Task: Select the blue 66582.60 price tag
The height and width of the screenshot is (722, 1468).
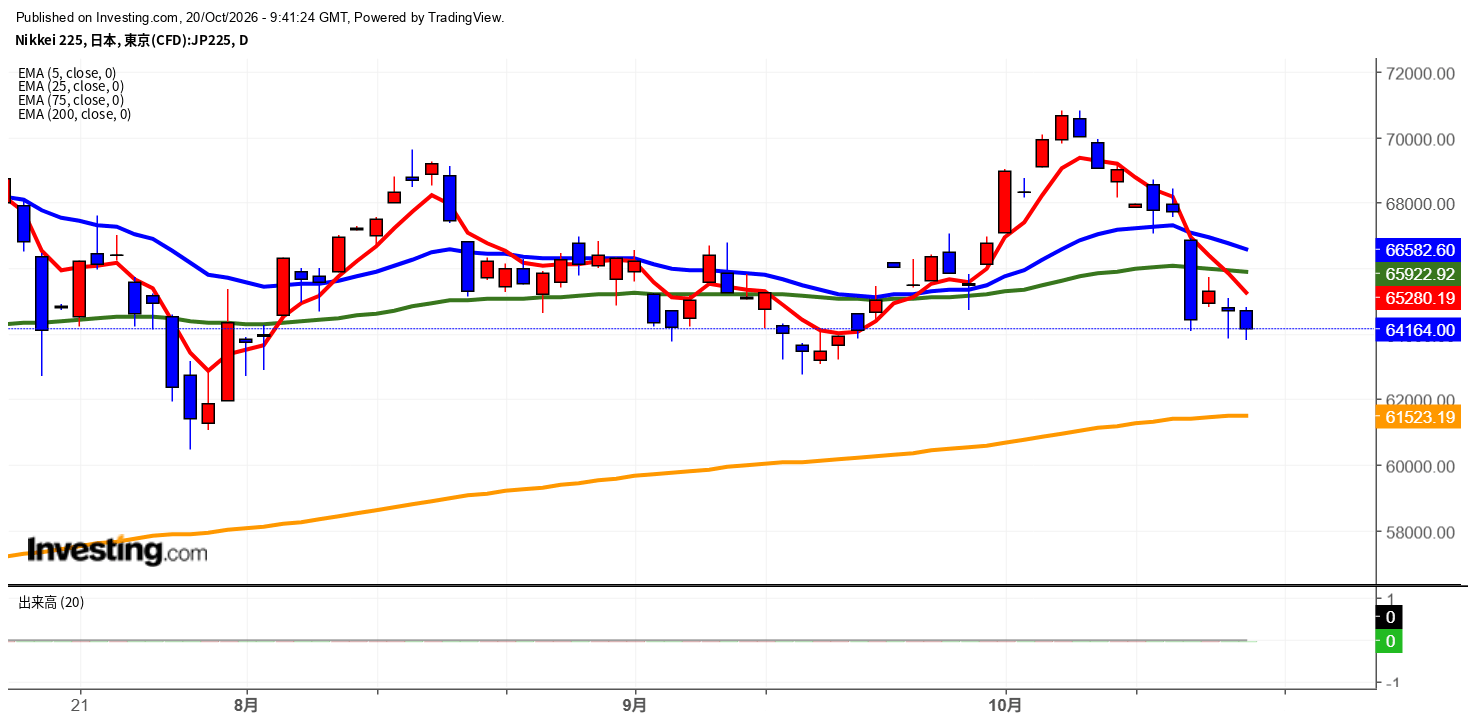Action: (x=1418, y=249)
